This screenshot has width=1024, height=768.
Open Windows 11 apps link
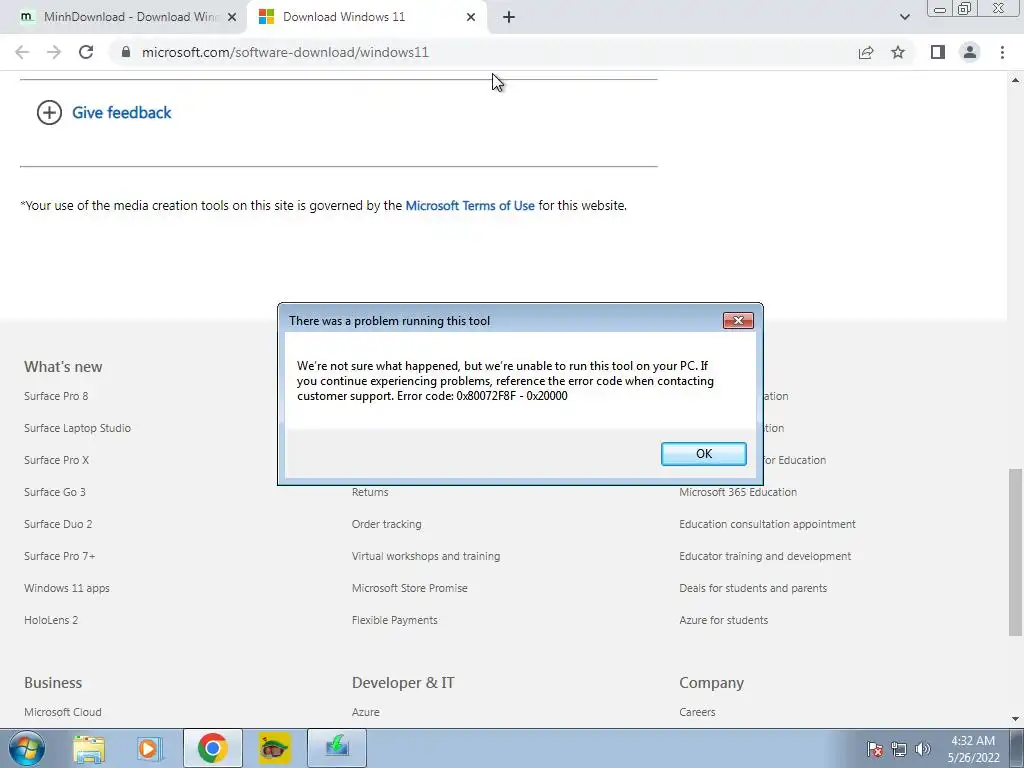tap(67, 588)
